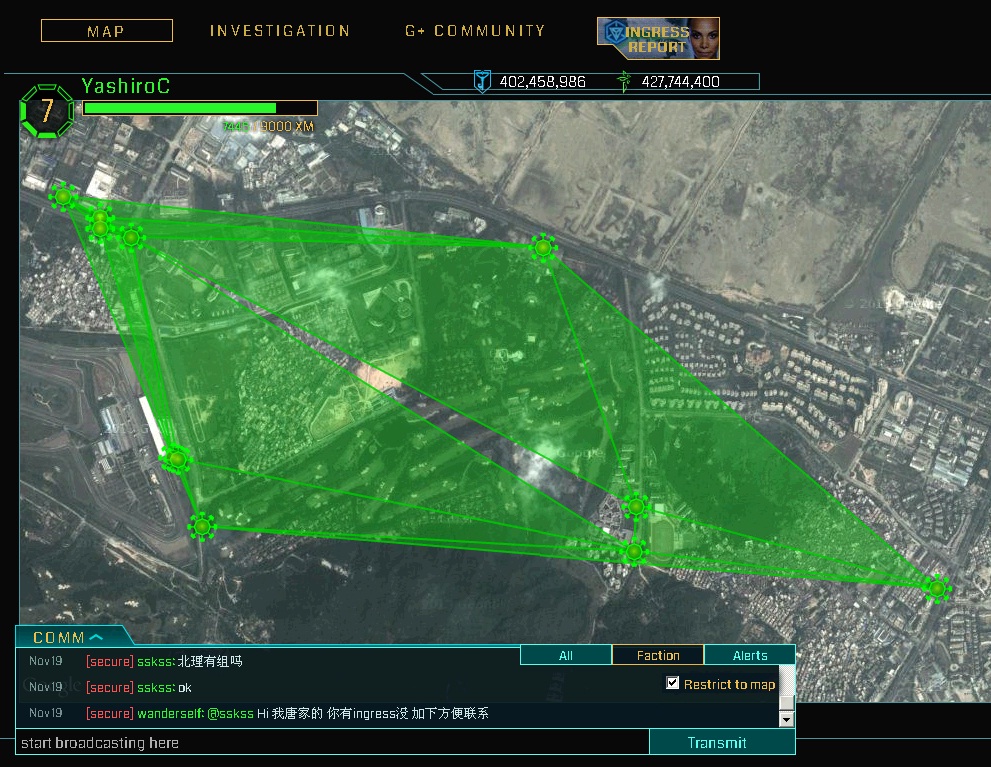The width and height of the screenshot is (991, 767).
Task: Select the lower portal near the stadium
Action: click(x=635, y=552)
